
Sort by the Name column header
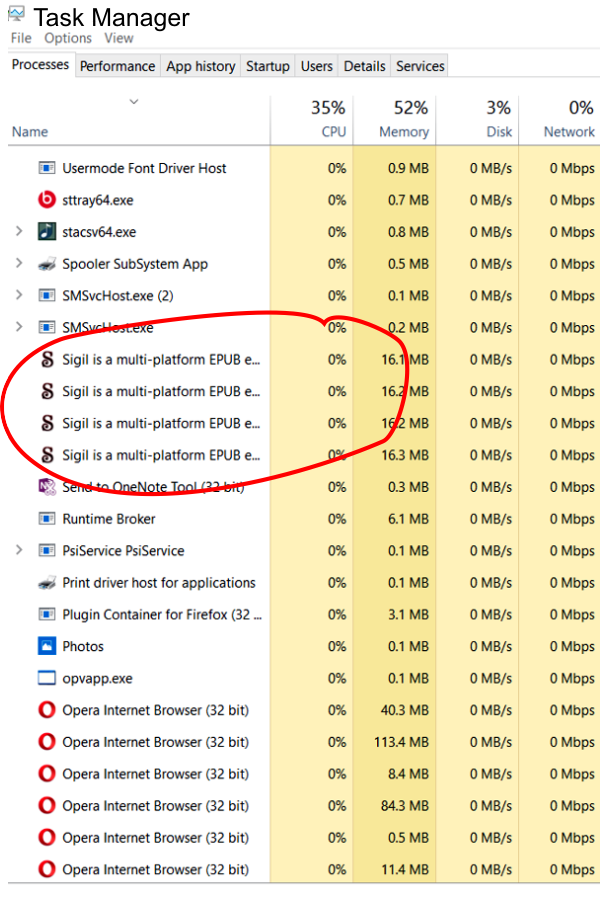point(30,132)
